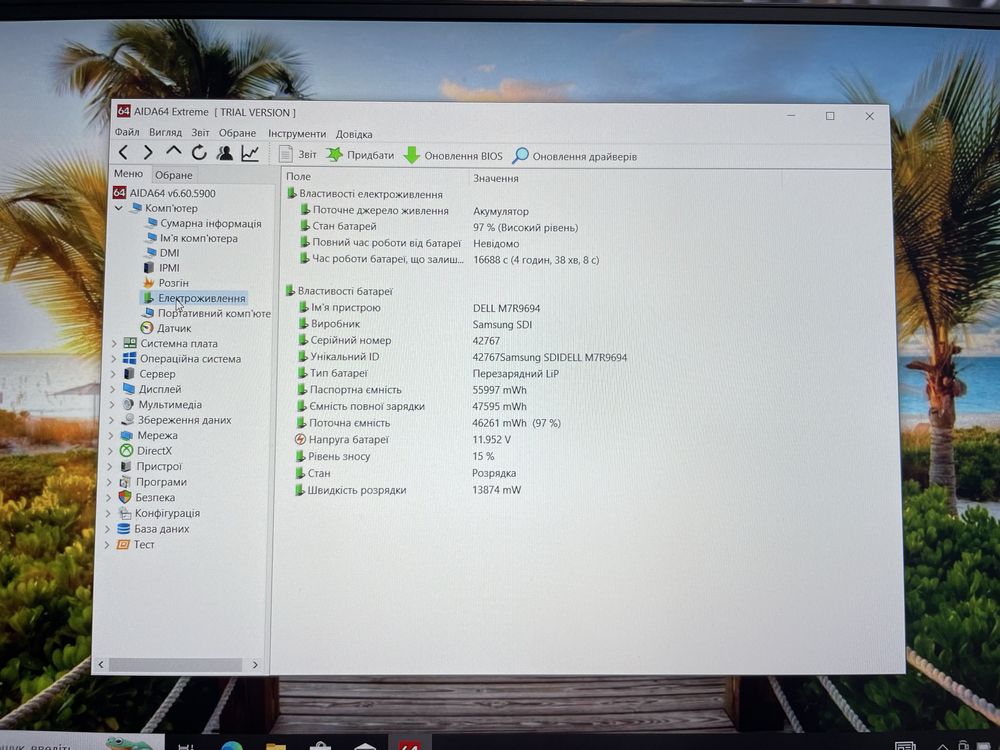Select the База даних tree item
The image size is (1000, 750).
(x=153, y=529)
